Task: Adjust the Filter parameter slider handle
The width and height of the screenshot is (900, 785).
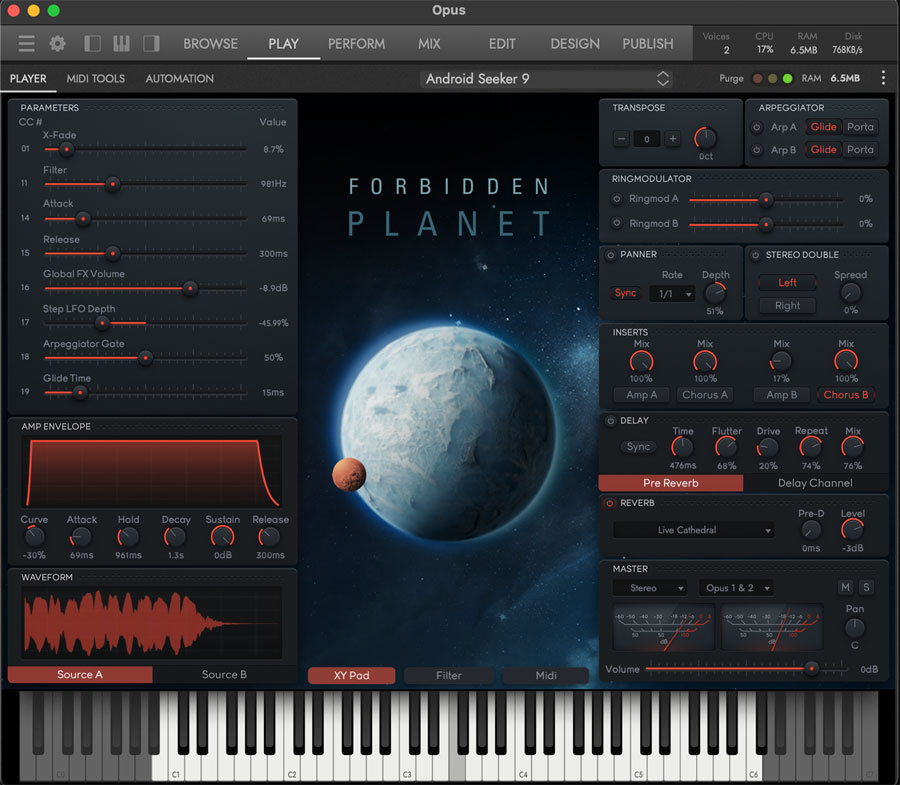Action: tap(112, 184)
